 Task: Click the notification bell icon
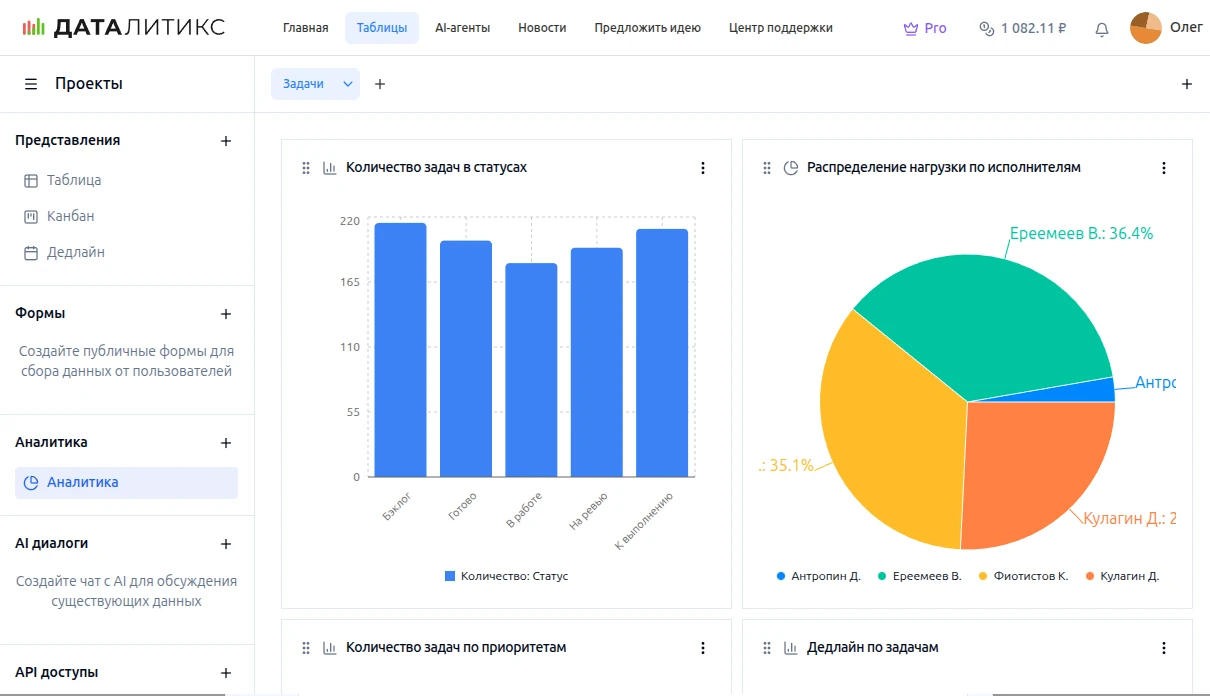[1102, 29]
